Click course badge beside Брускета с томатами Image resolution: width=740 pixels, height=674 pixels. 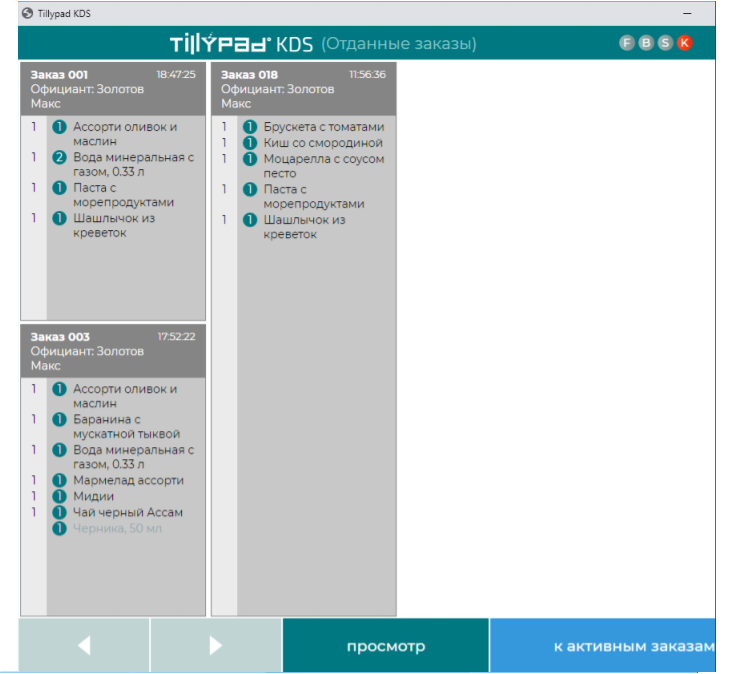tap(250, 127)
